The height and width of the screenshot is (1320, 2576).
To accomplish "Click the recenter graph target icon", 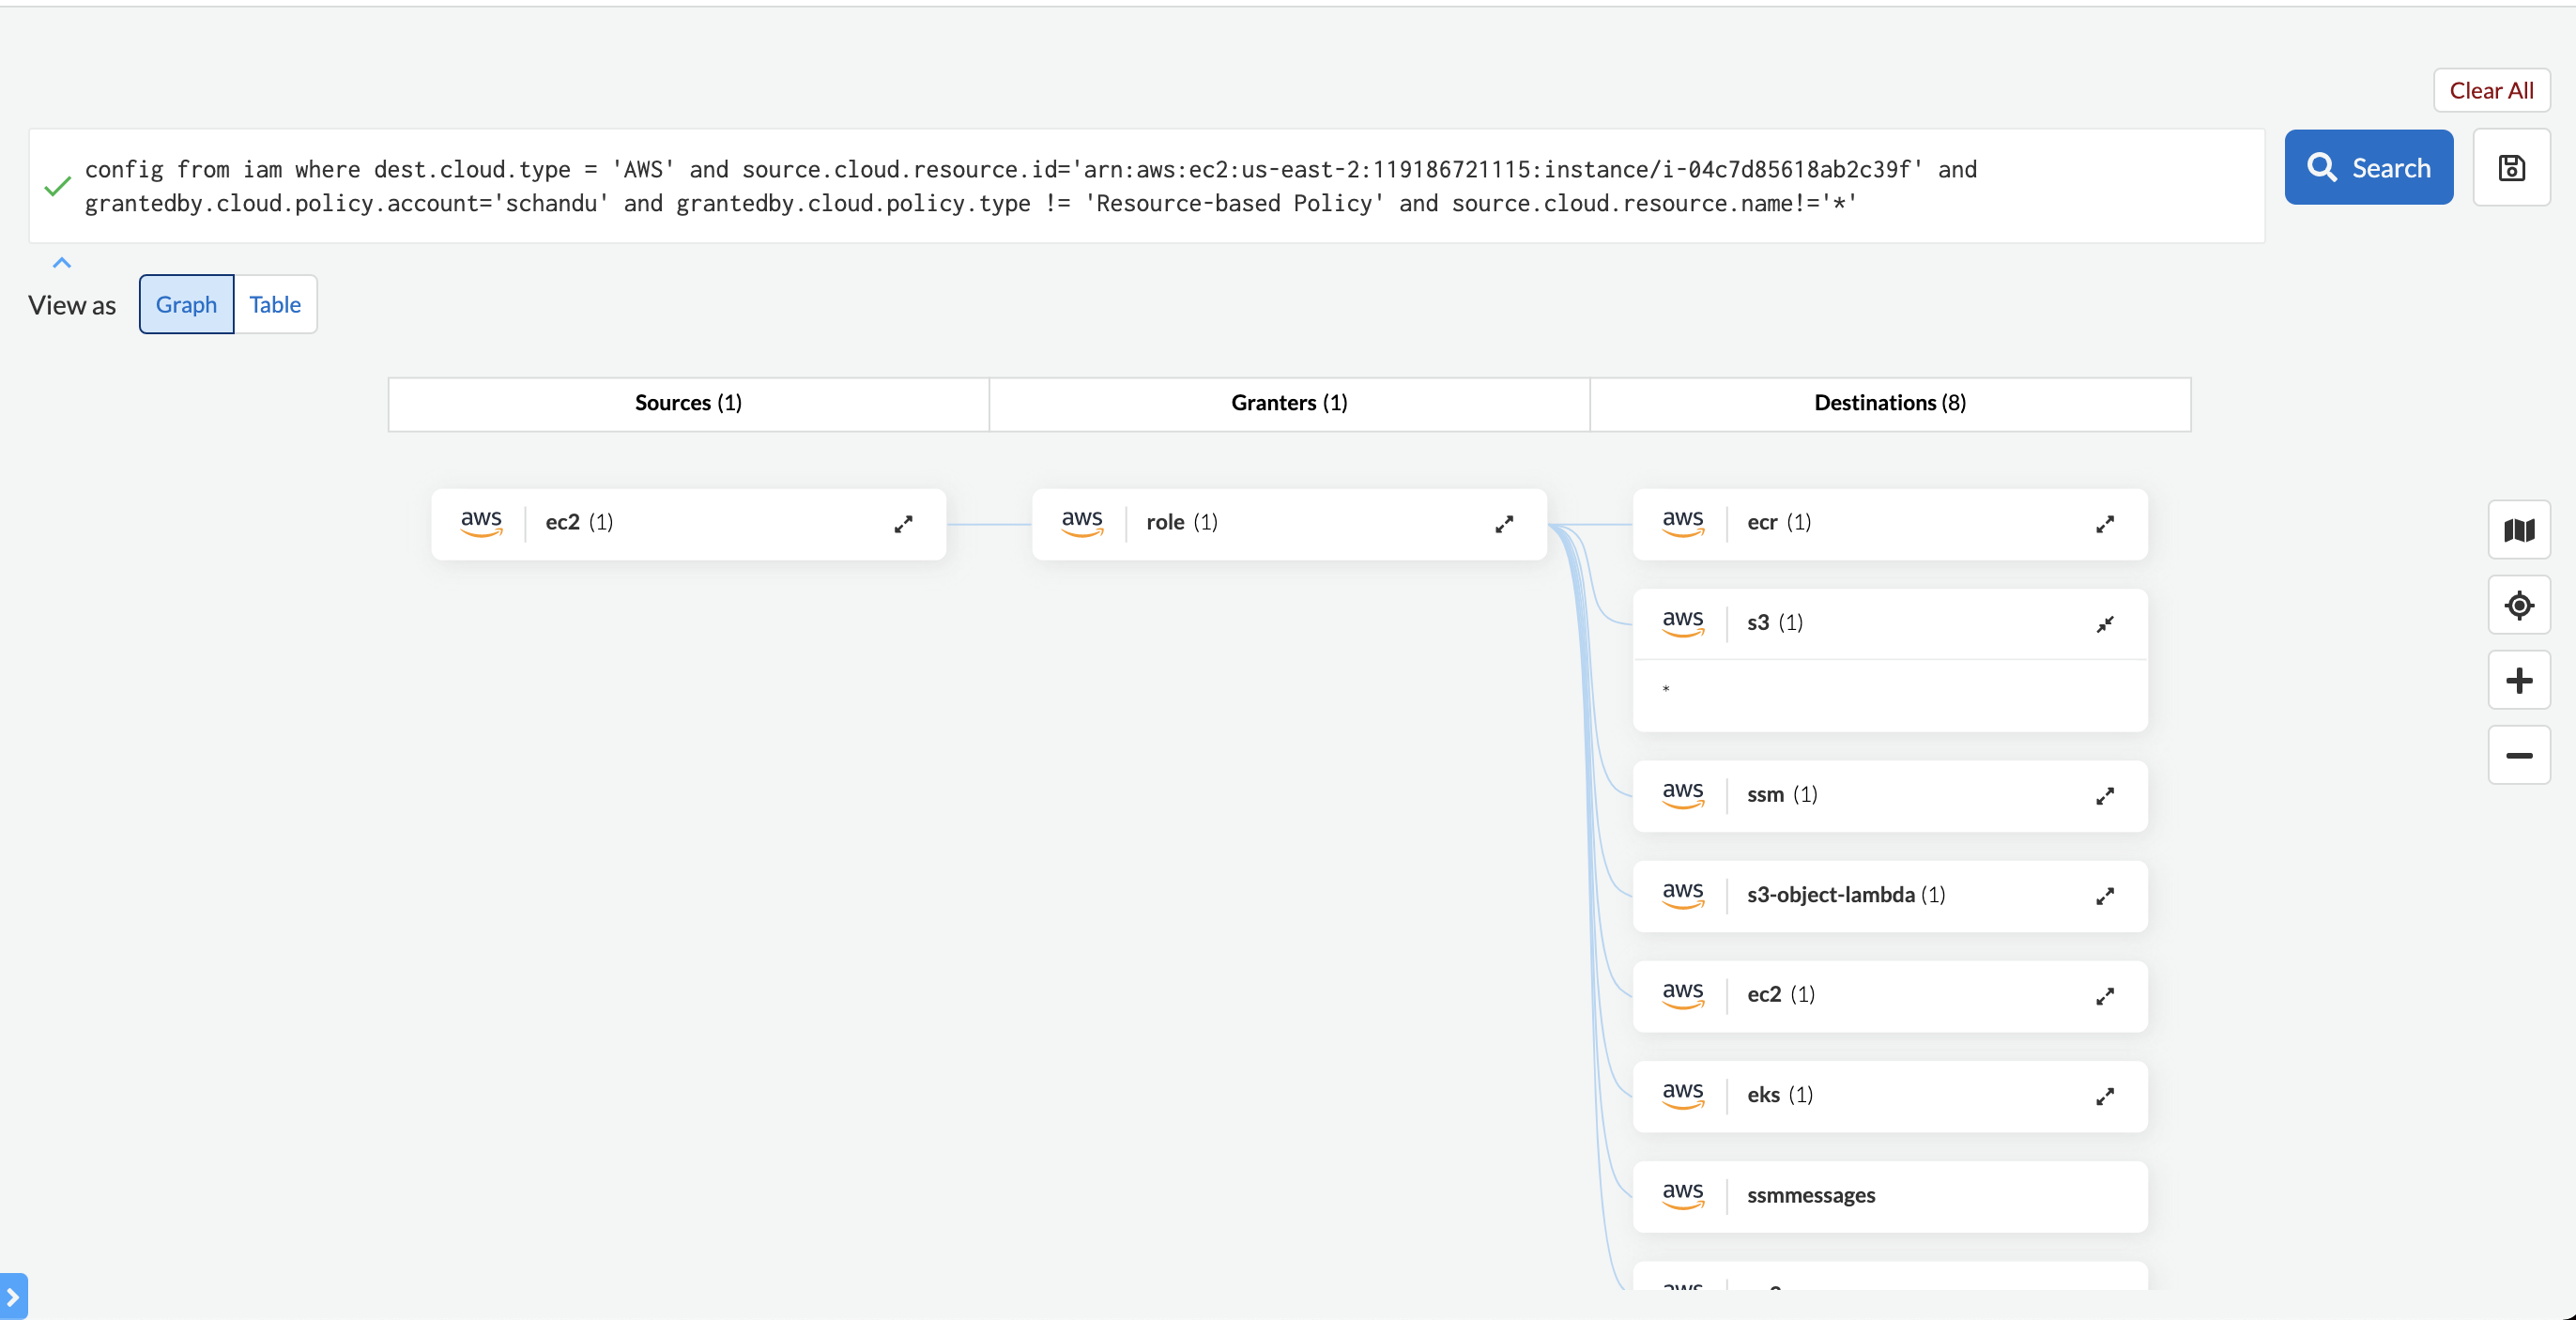I will 2518,605.
